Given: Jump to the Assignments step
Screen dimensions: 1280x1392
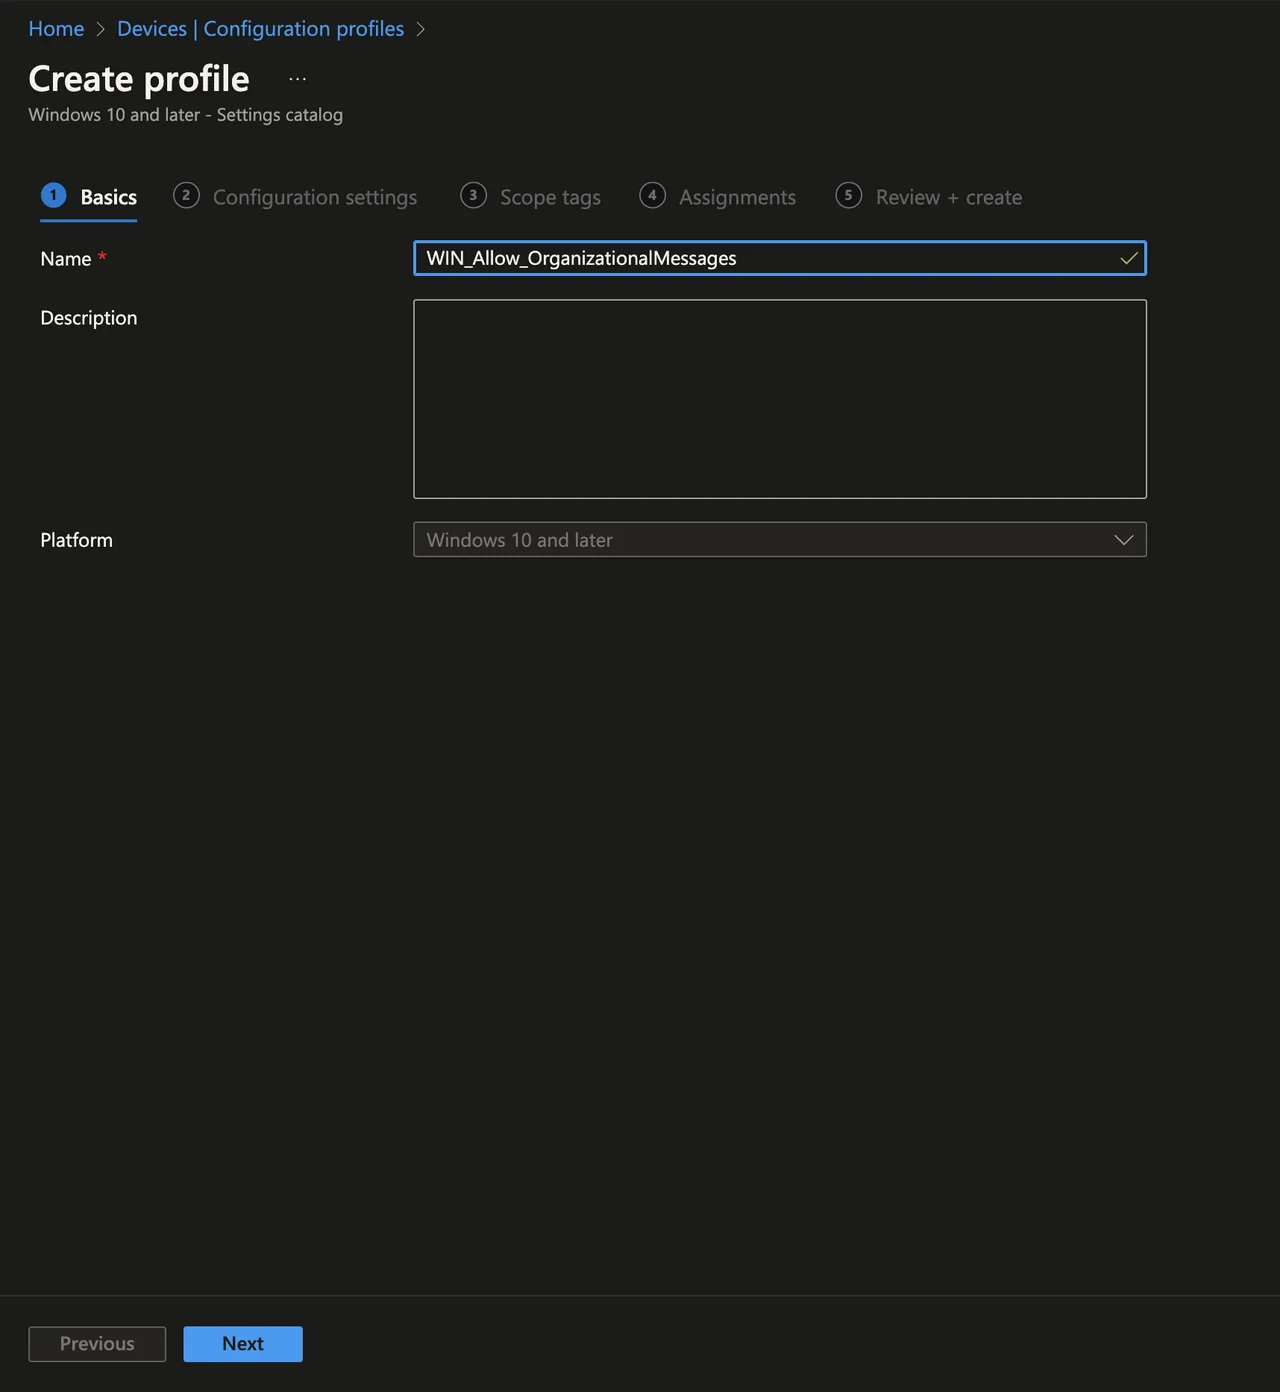Looking at the screenshot, I should 718,197.
